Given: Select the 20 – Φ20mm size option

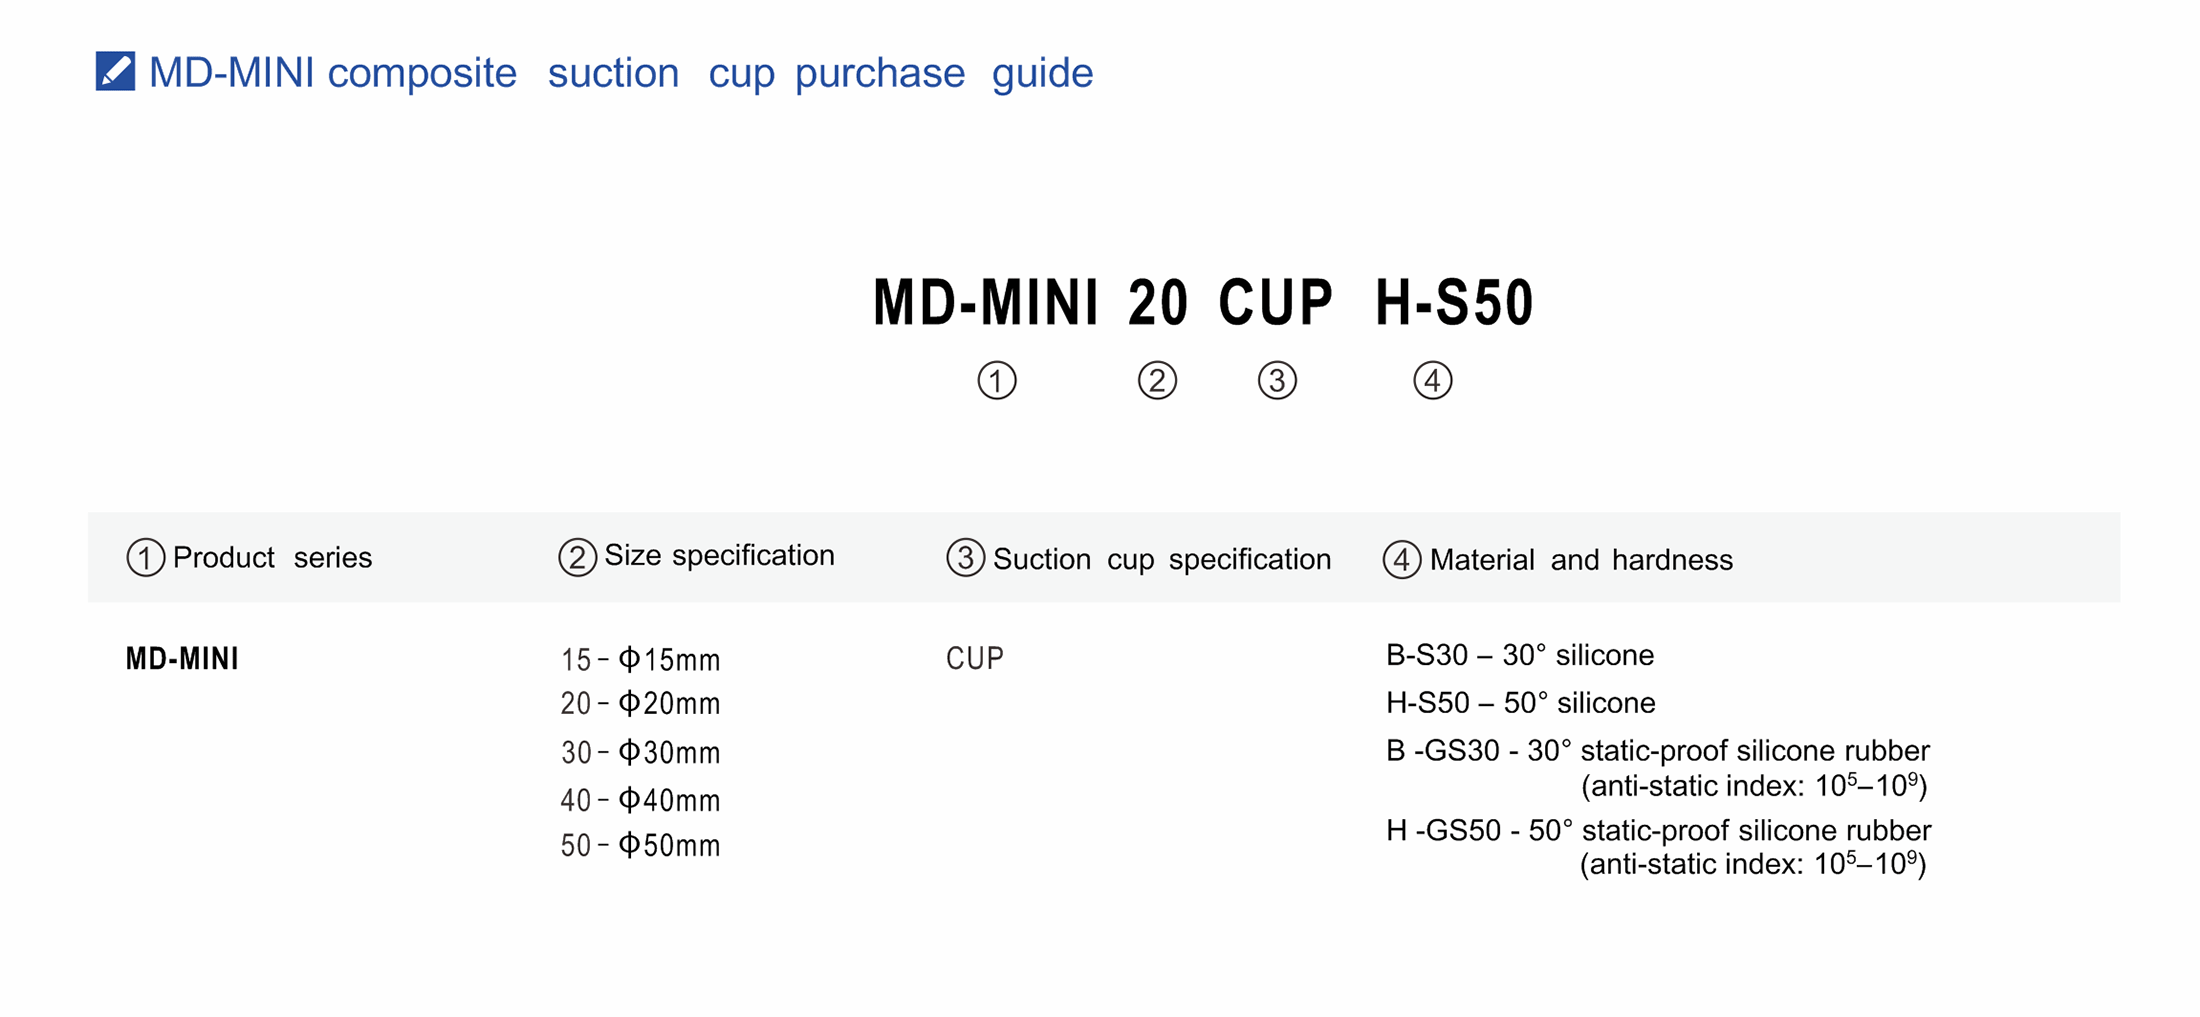Looking at the screenshot, I should click(x=640, y=704).
